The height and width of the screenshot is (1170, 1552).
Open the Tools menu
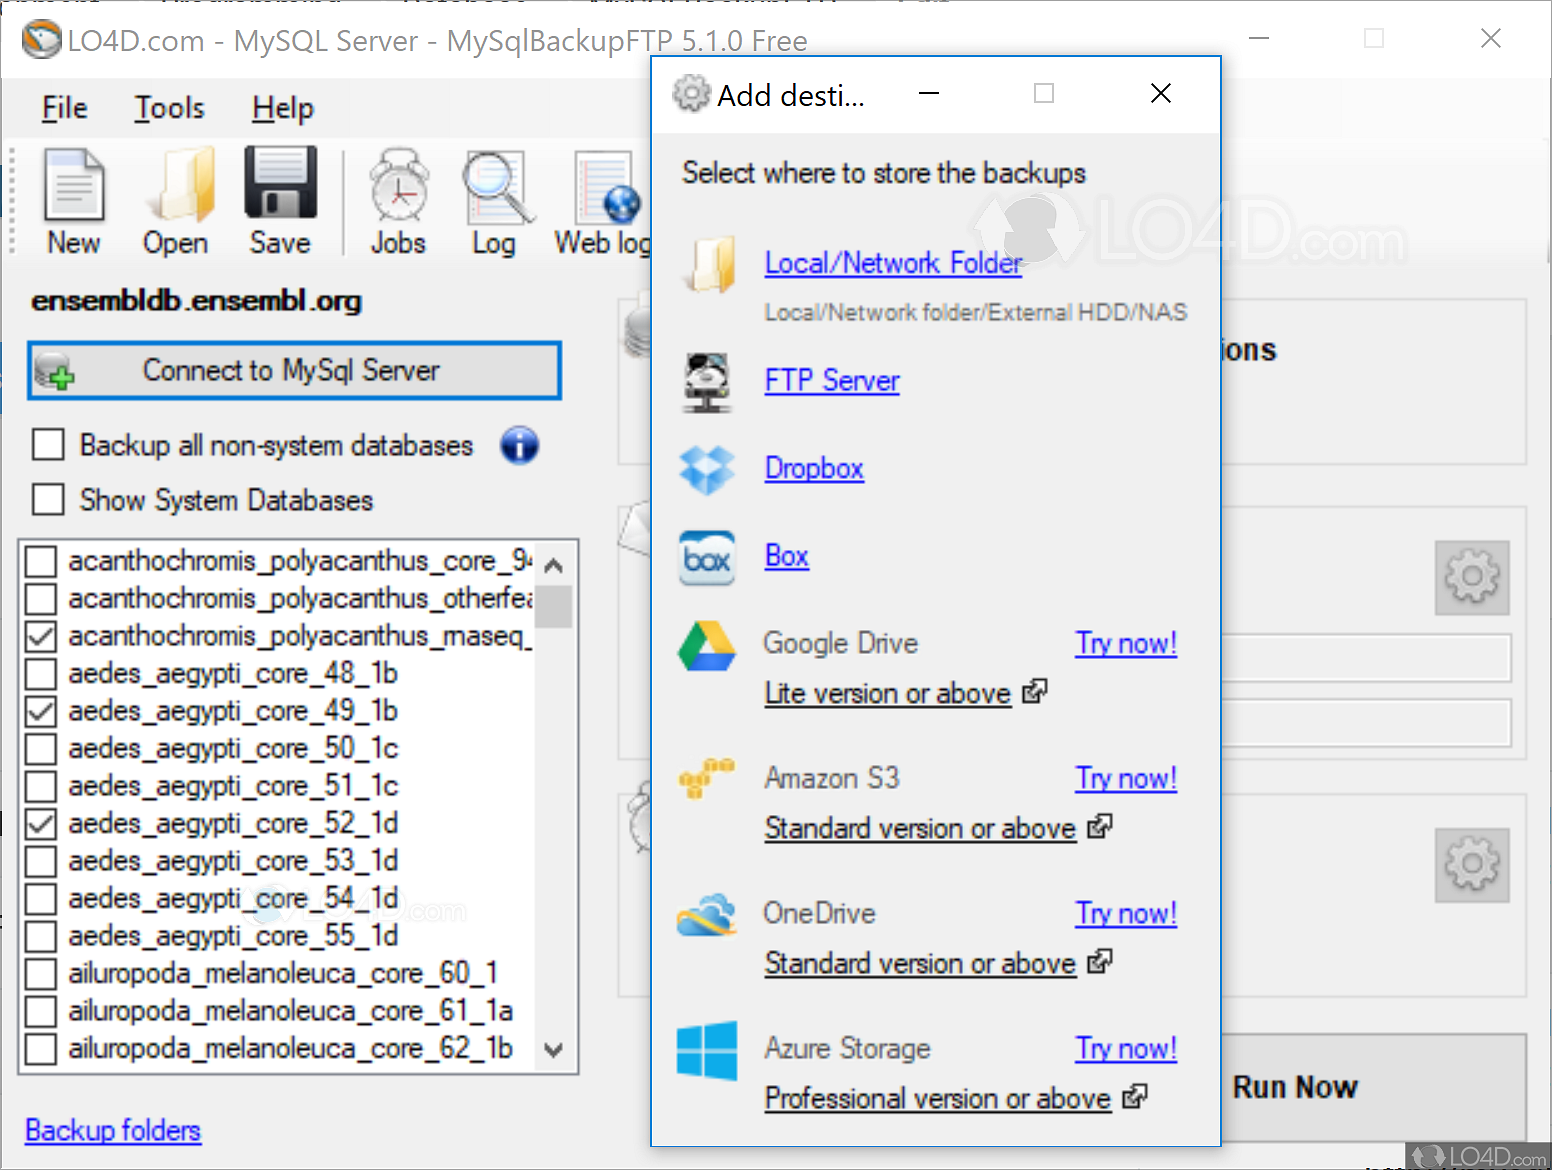(x=168, y=108)
